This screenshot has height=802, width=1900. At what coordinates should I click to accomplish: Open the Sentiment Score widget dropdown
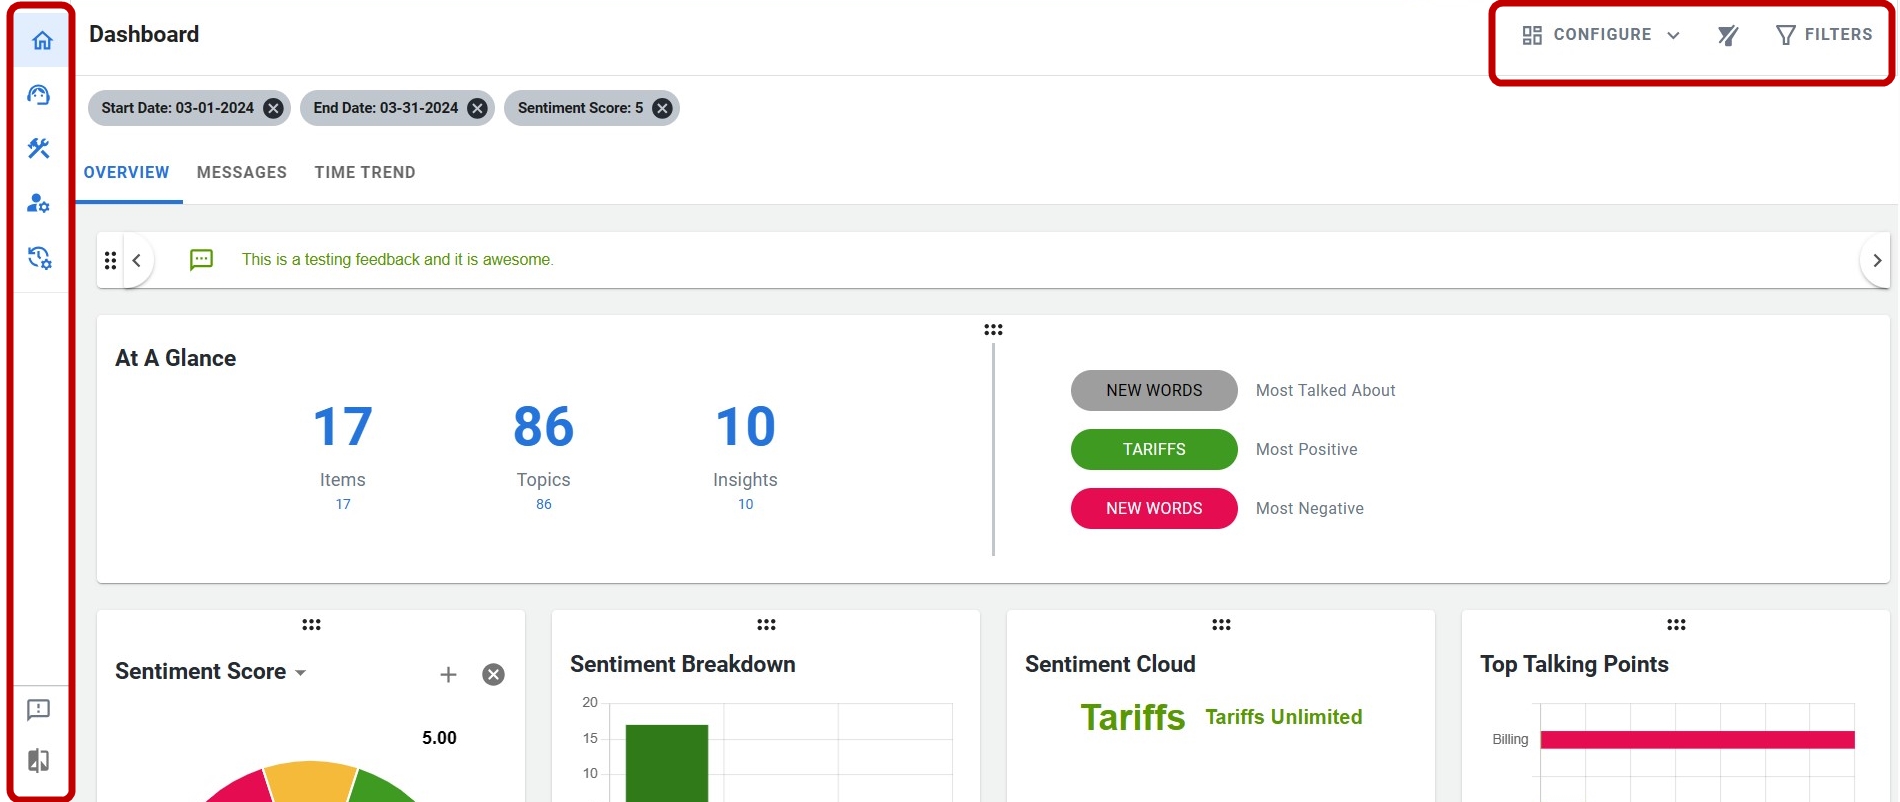pos(300,673)
